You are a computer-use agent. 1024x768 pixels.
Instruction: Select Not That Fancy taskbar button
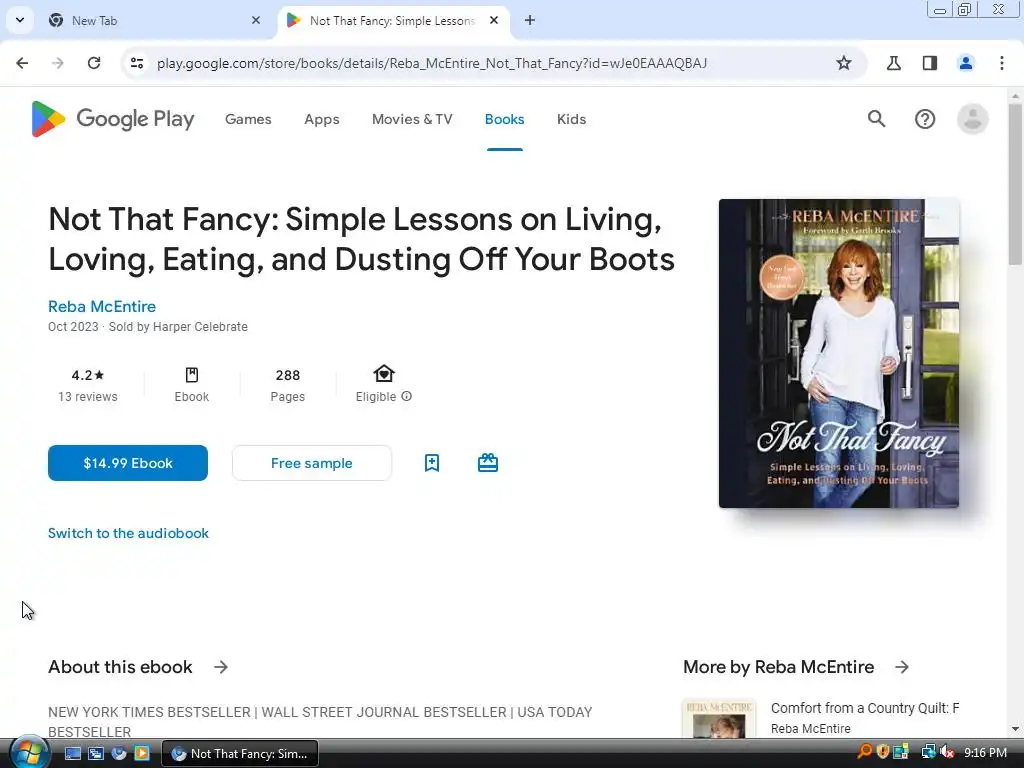click(240, 754)
